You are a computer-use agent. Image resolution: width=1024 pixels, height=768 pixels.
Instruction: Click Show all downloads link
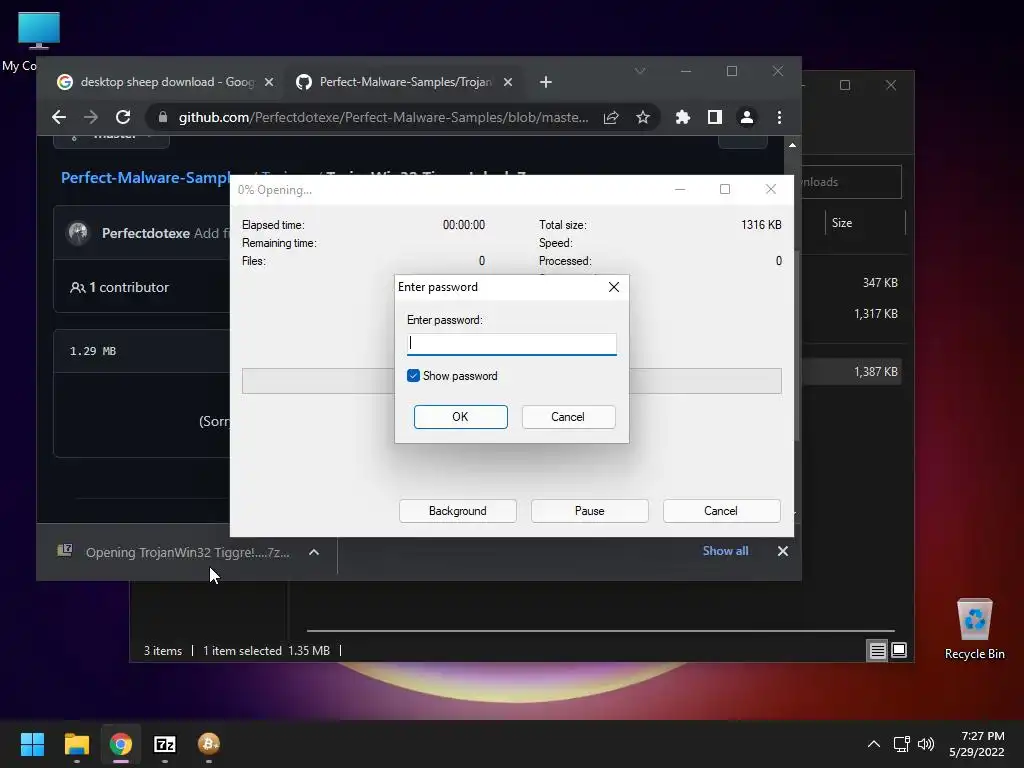pos(726,551)
